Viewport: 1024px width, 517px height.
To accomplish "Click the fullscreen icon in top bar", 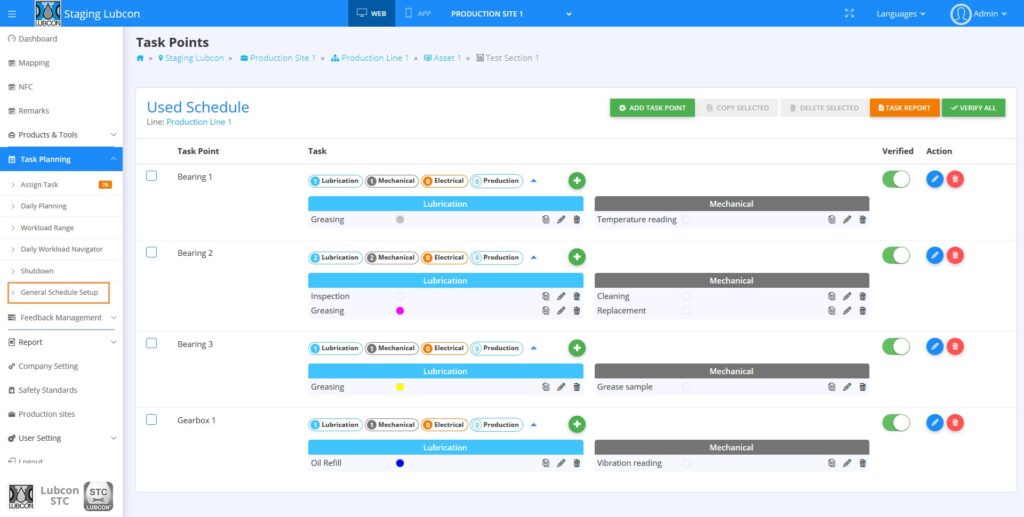I will 849,14.
